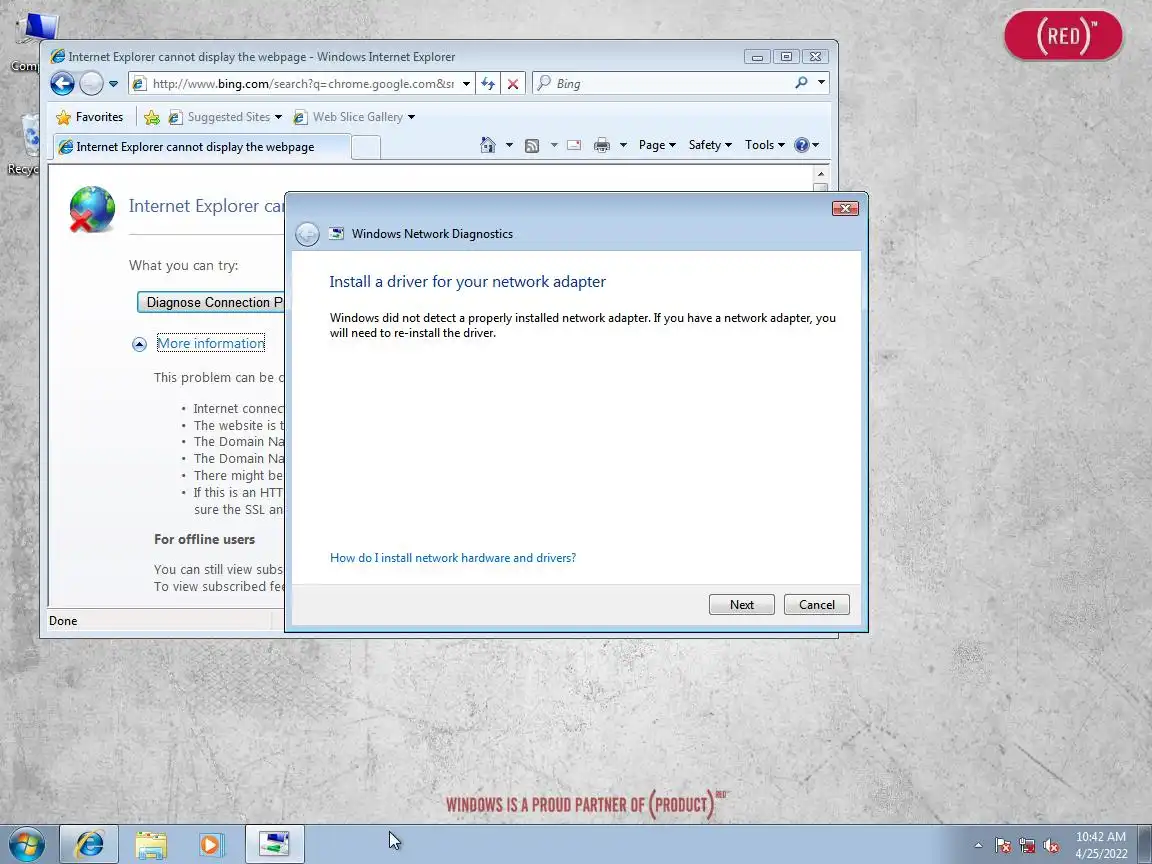Screen dimensions: 1152x864
Task: Click the red Stop loading button
Action: pos(513,84)
